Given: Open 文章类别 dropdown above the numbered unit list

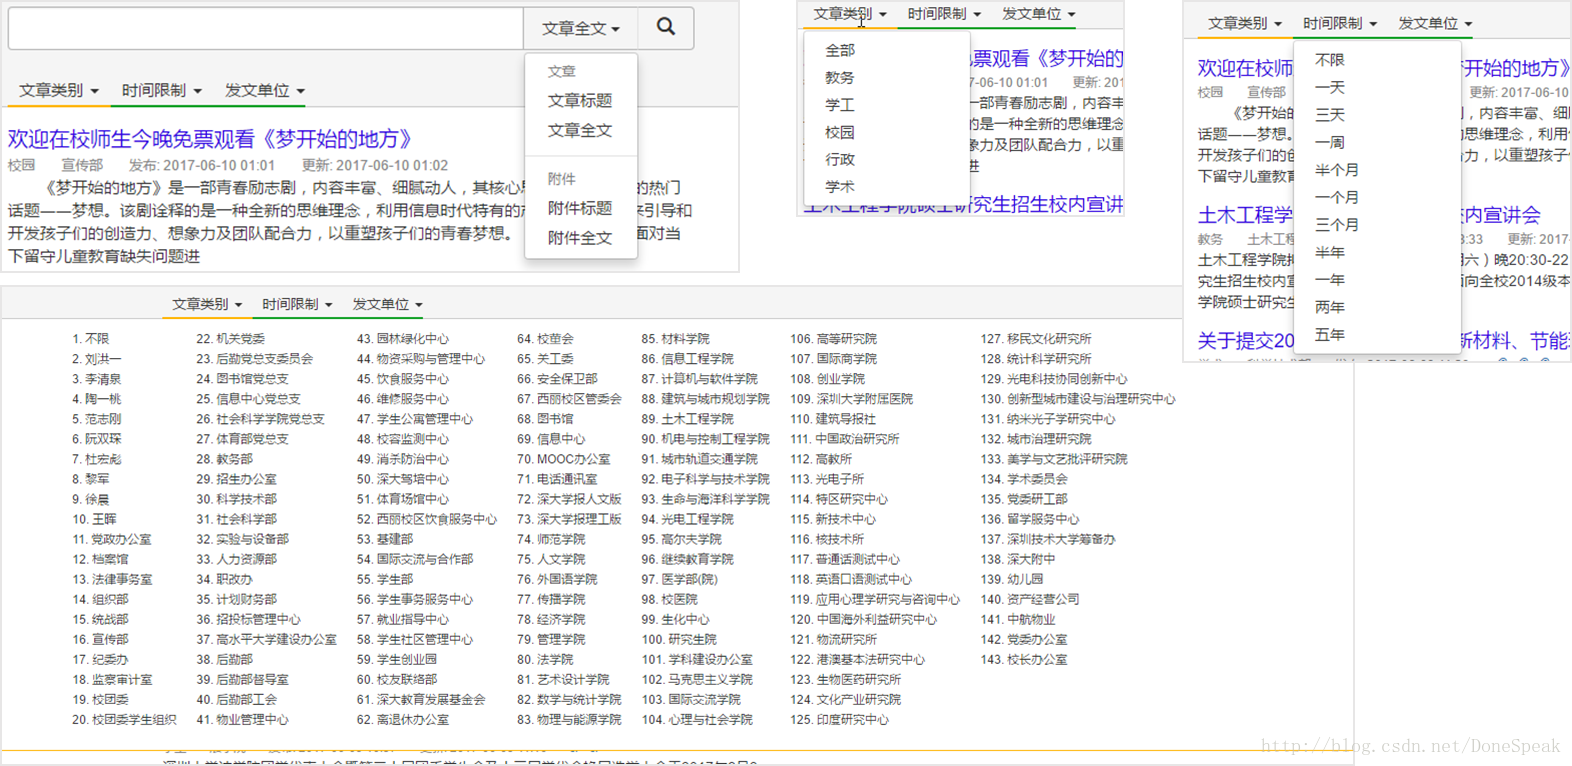Looking at the screenshot, I should point(207,304).
